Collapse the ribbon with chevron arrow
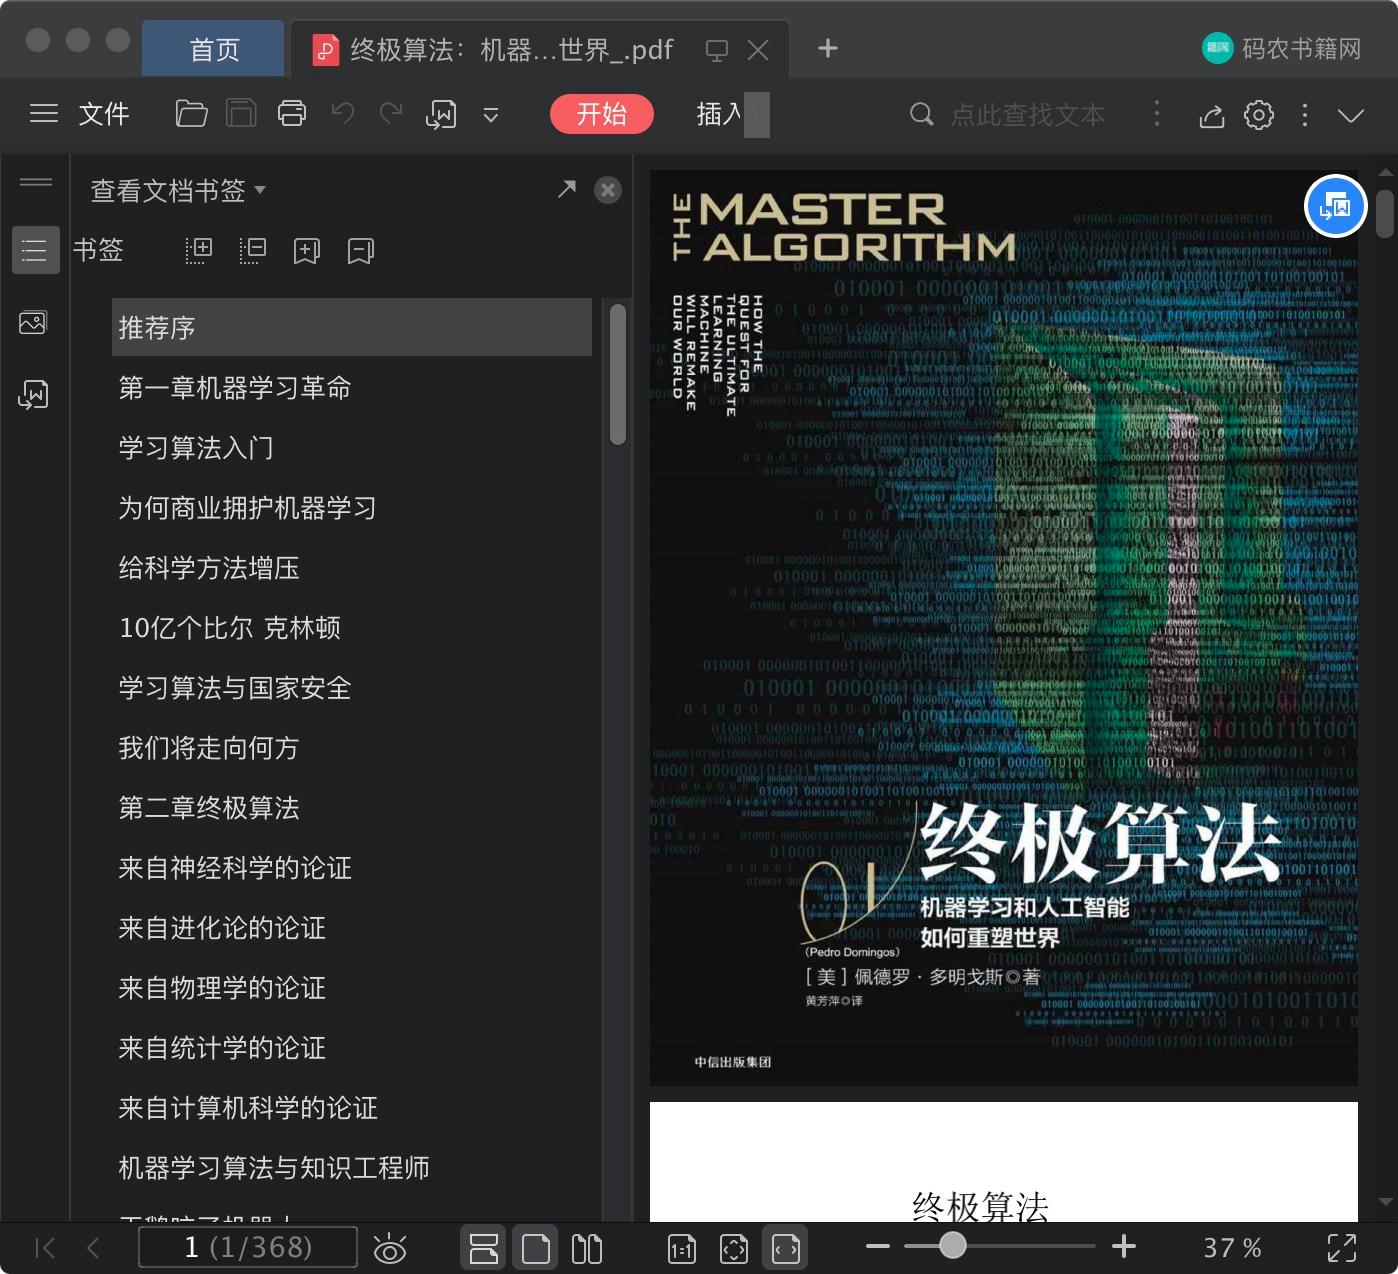 pos(1351,116)
